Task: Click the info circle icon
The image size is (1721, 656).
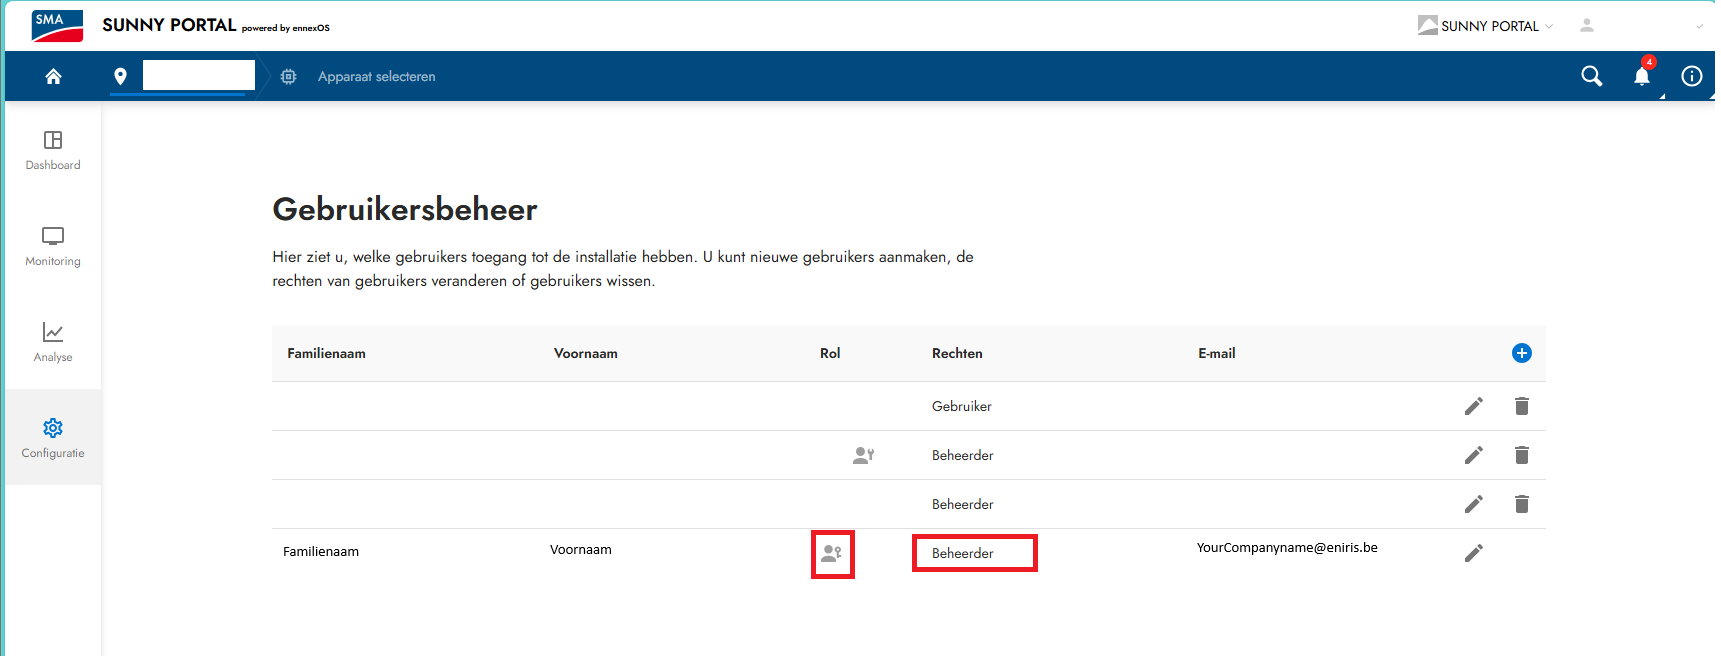Action: [x=1691, y=76]
